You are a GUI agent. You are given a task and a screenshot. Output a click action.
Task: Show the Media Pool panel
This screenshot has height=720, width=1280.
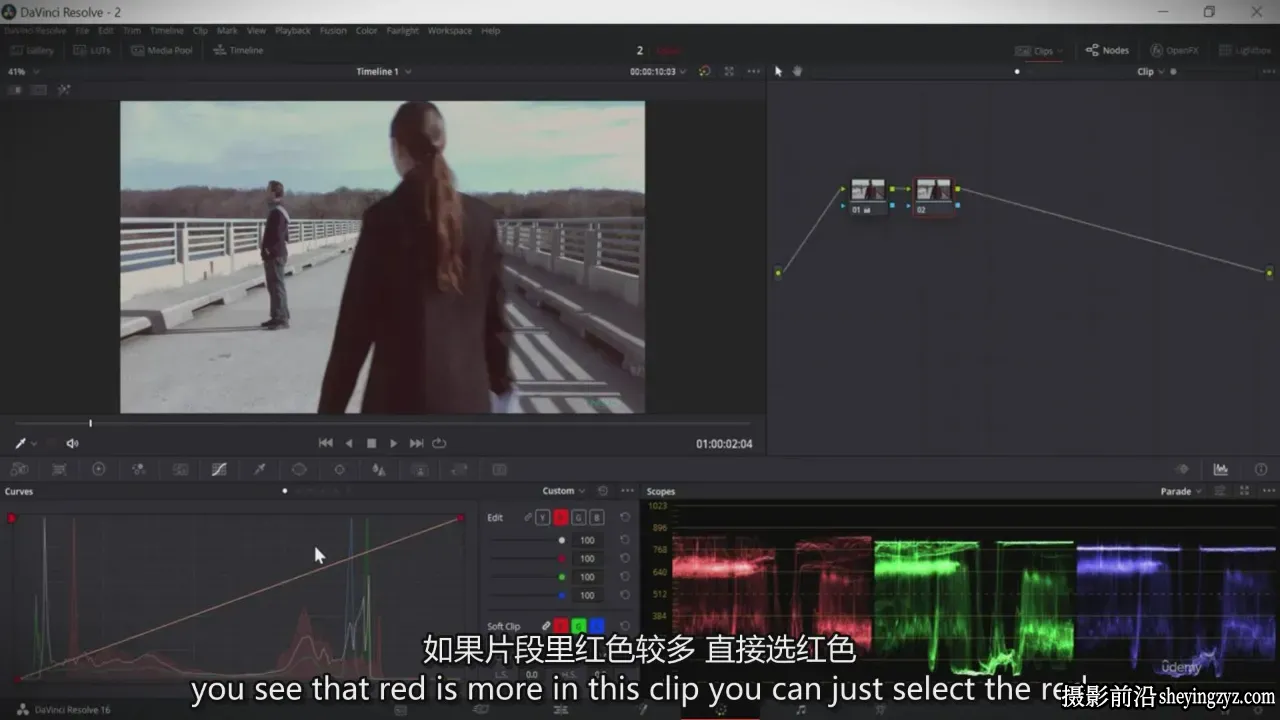tap(161, 50)
